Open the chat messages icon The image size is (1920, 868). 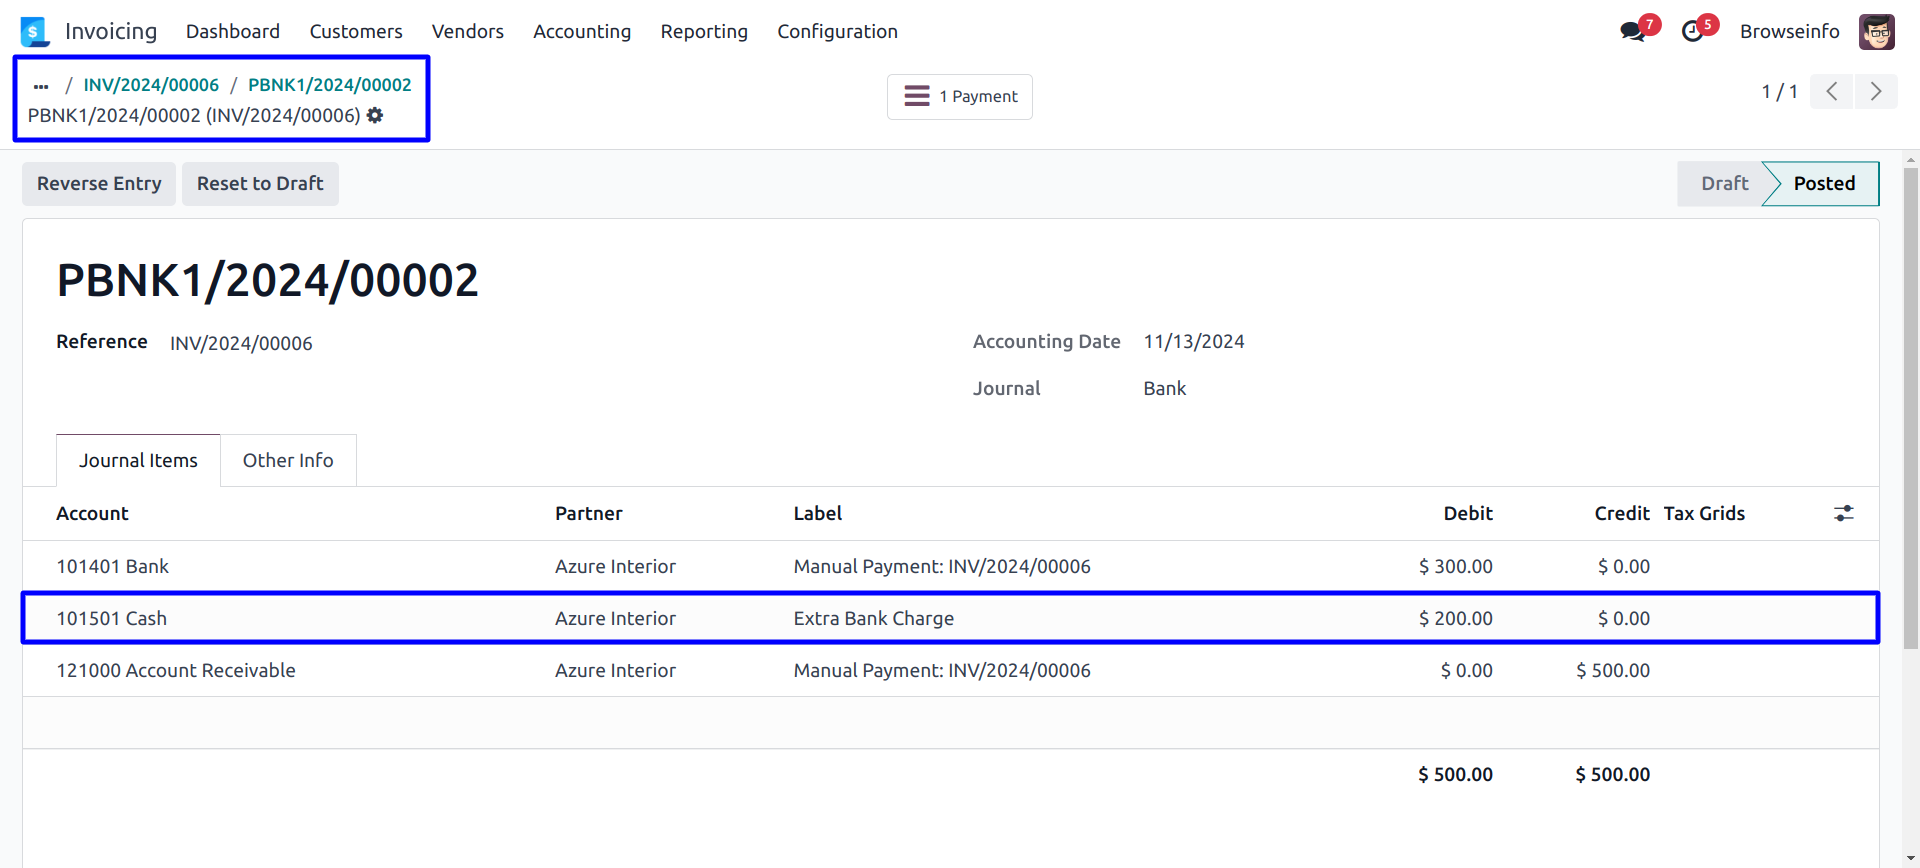1632,32
